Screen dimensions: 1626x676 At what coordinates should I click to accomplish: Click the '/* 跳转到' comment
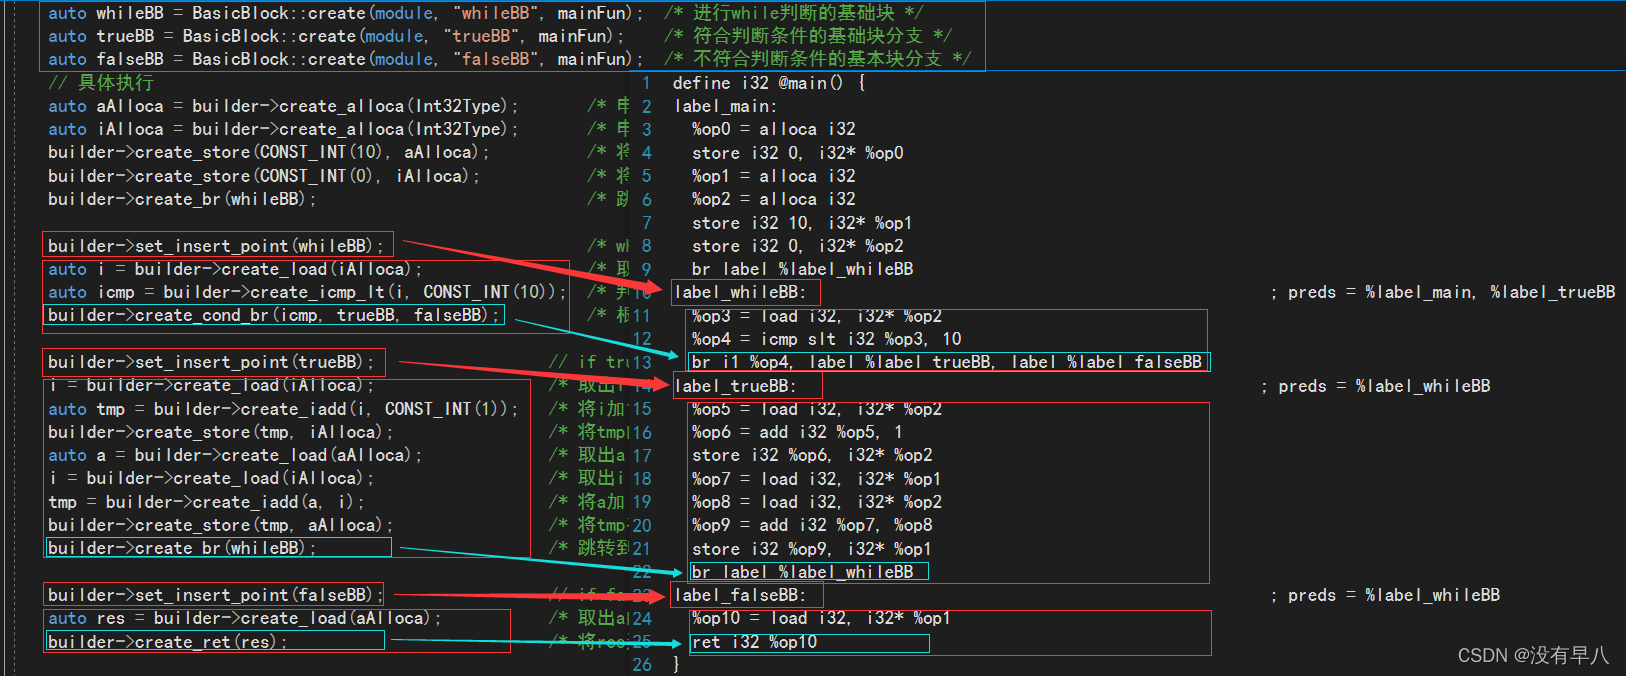click(x=589, y=548)
